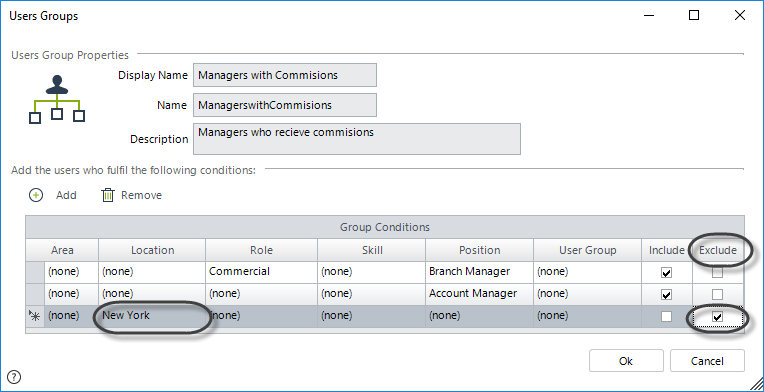Click the Exclude column header

point(718,250)
